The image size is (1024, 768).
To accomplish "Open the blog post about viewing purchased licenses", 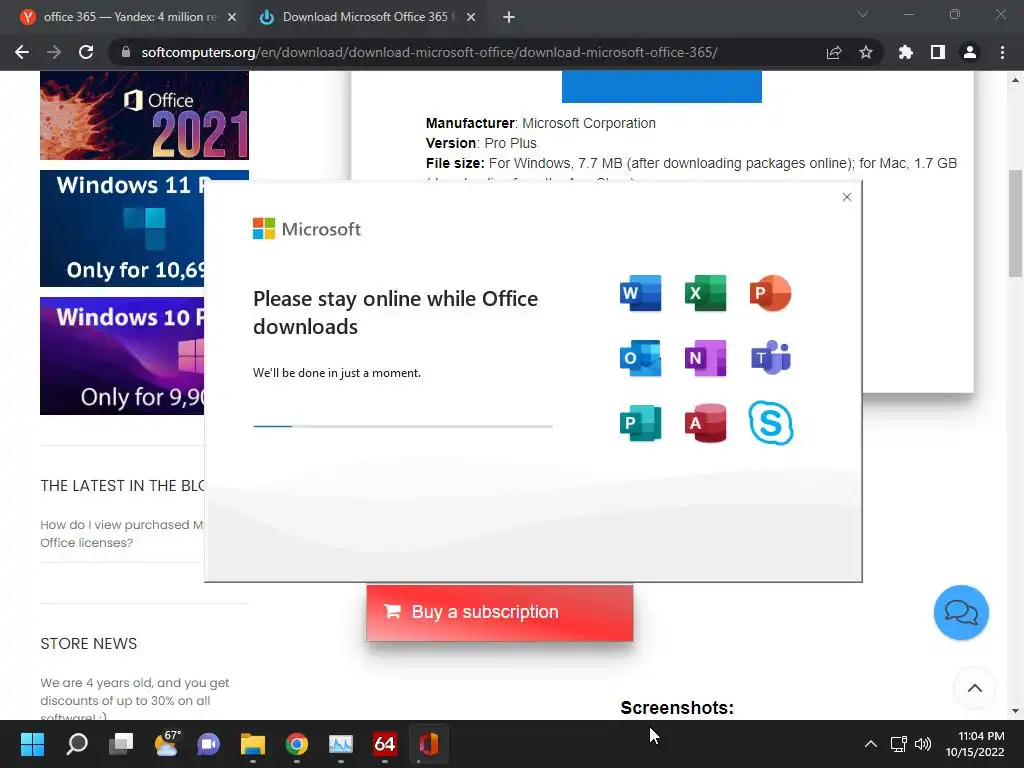I will coord(121,534).
